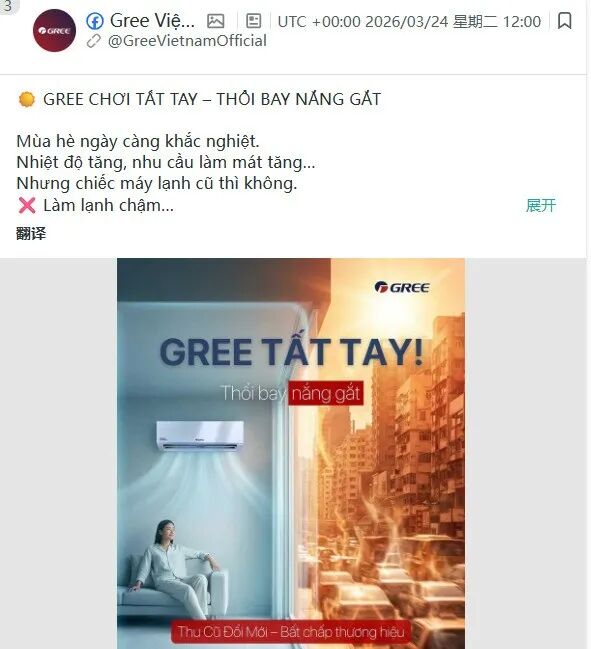Viewport: 591px width, 649px height.
Task: Bookmark this Gree Vietnam post
Action: coord(565,21)
